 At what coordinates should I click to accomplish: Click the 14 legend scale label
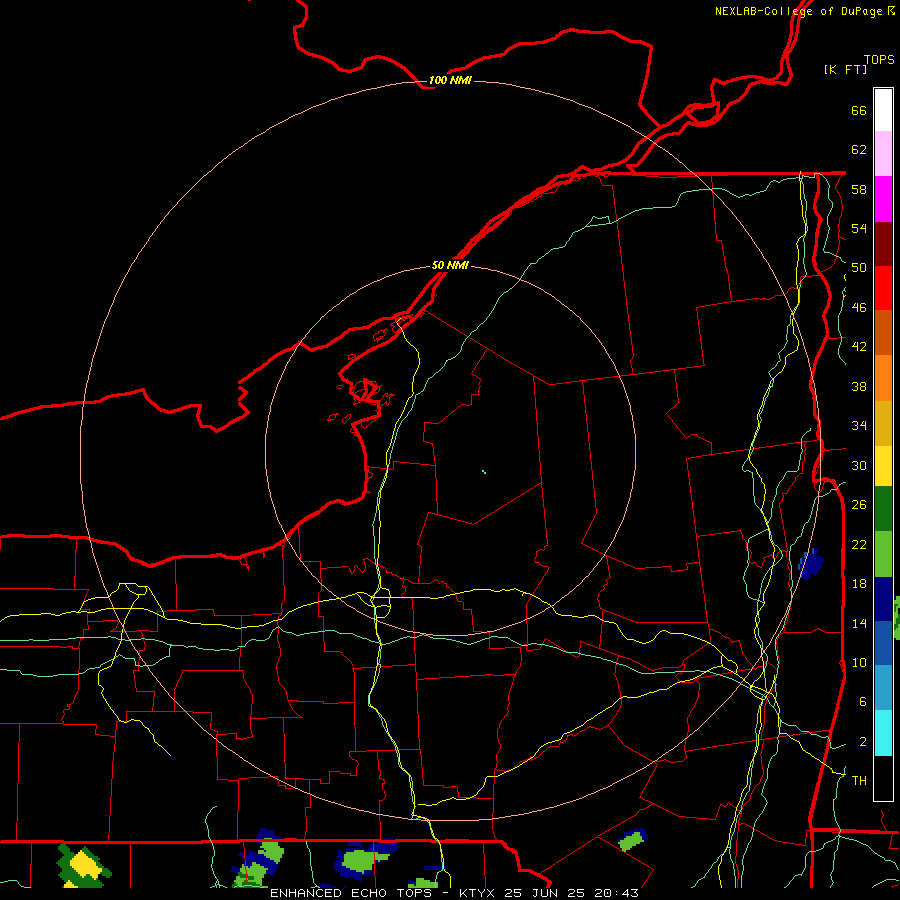coord(859,623)
